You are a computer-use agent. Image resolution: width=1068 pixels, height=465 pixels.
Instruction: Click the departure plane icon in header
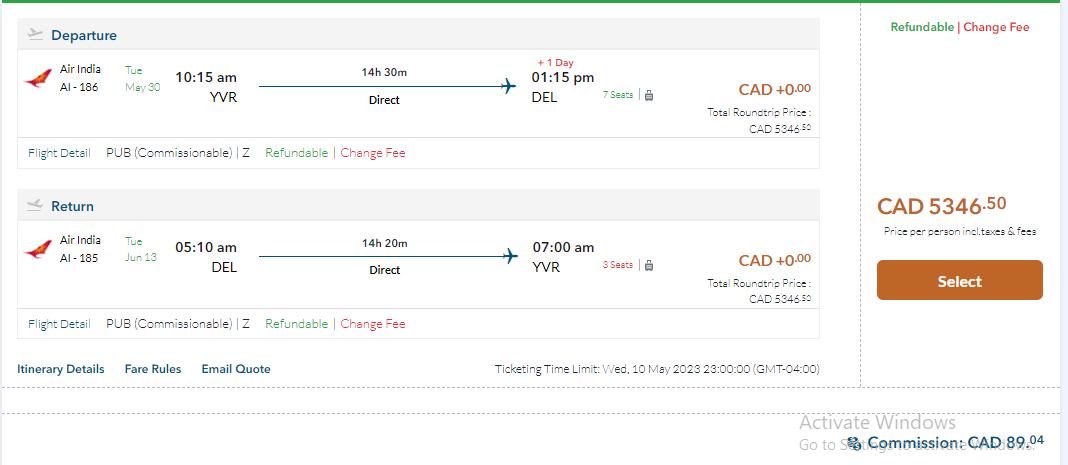(36, 35)
